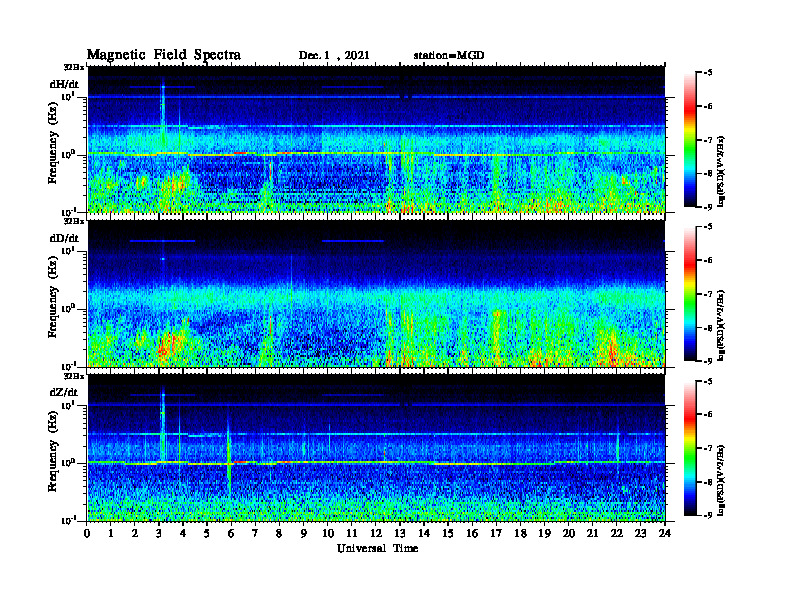The width and height of the screenshot is (792, 612).
Task: Click the 'Magnetic Field Spectra' title
Action: tap(164, 55)
